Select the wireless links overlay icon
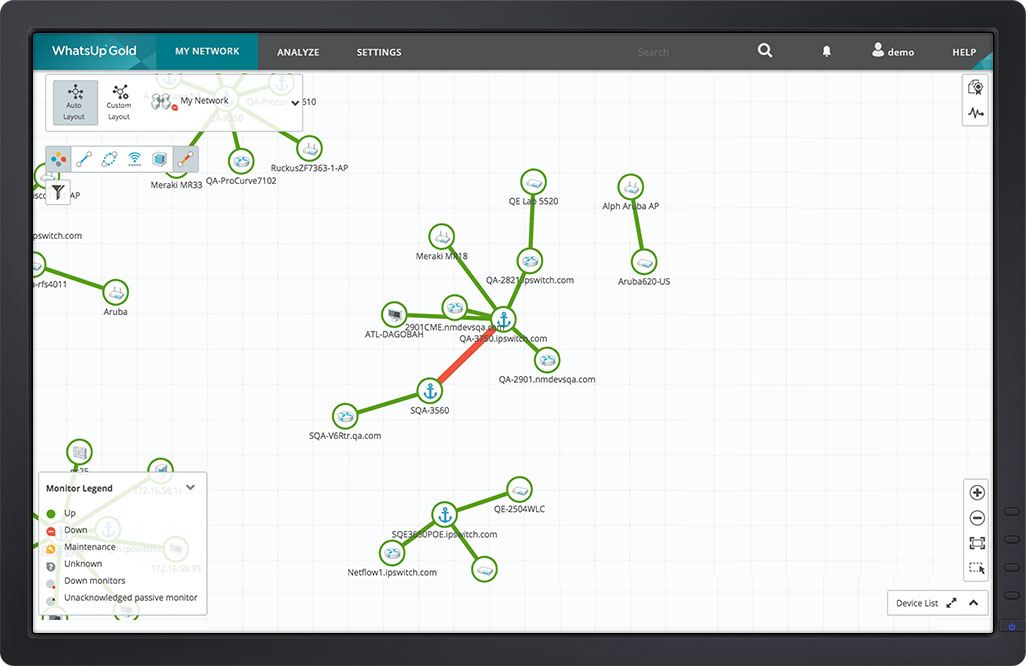Viewport: 1026px width, 666px height. 135,158
